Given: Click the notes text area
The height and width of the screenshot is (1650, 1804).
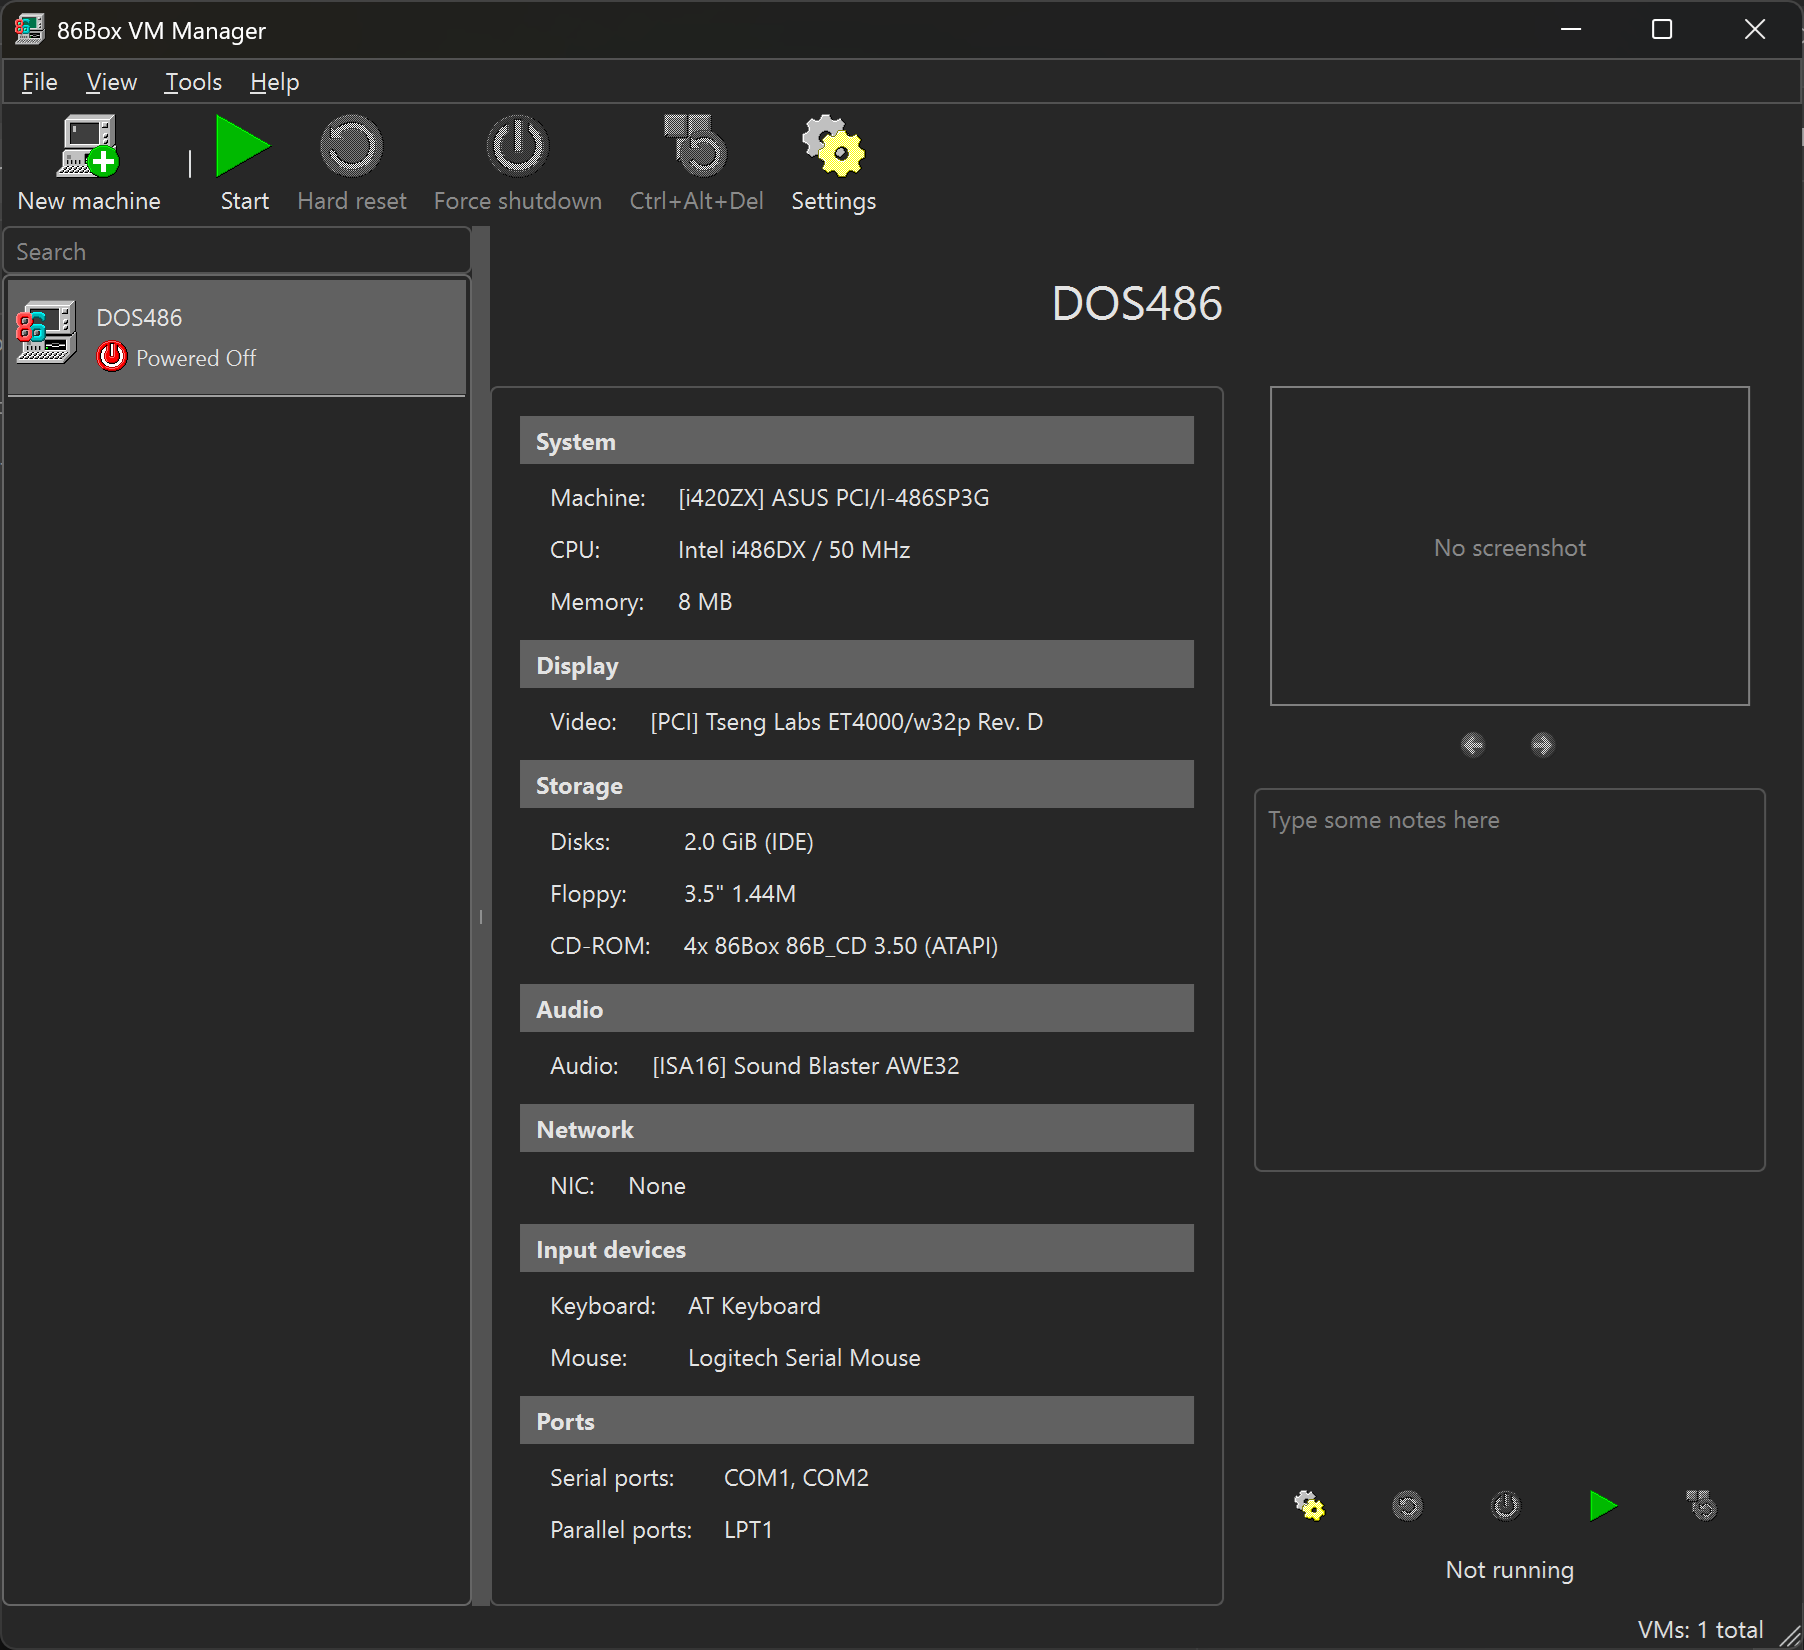Looking at the screenshot, I should pos(1509,980).
